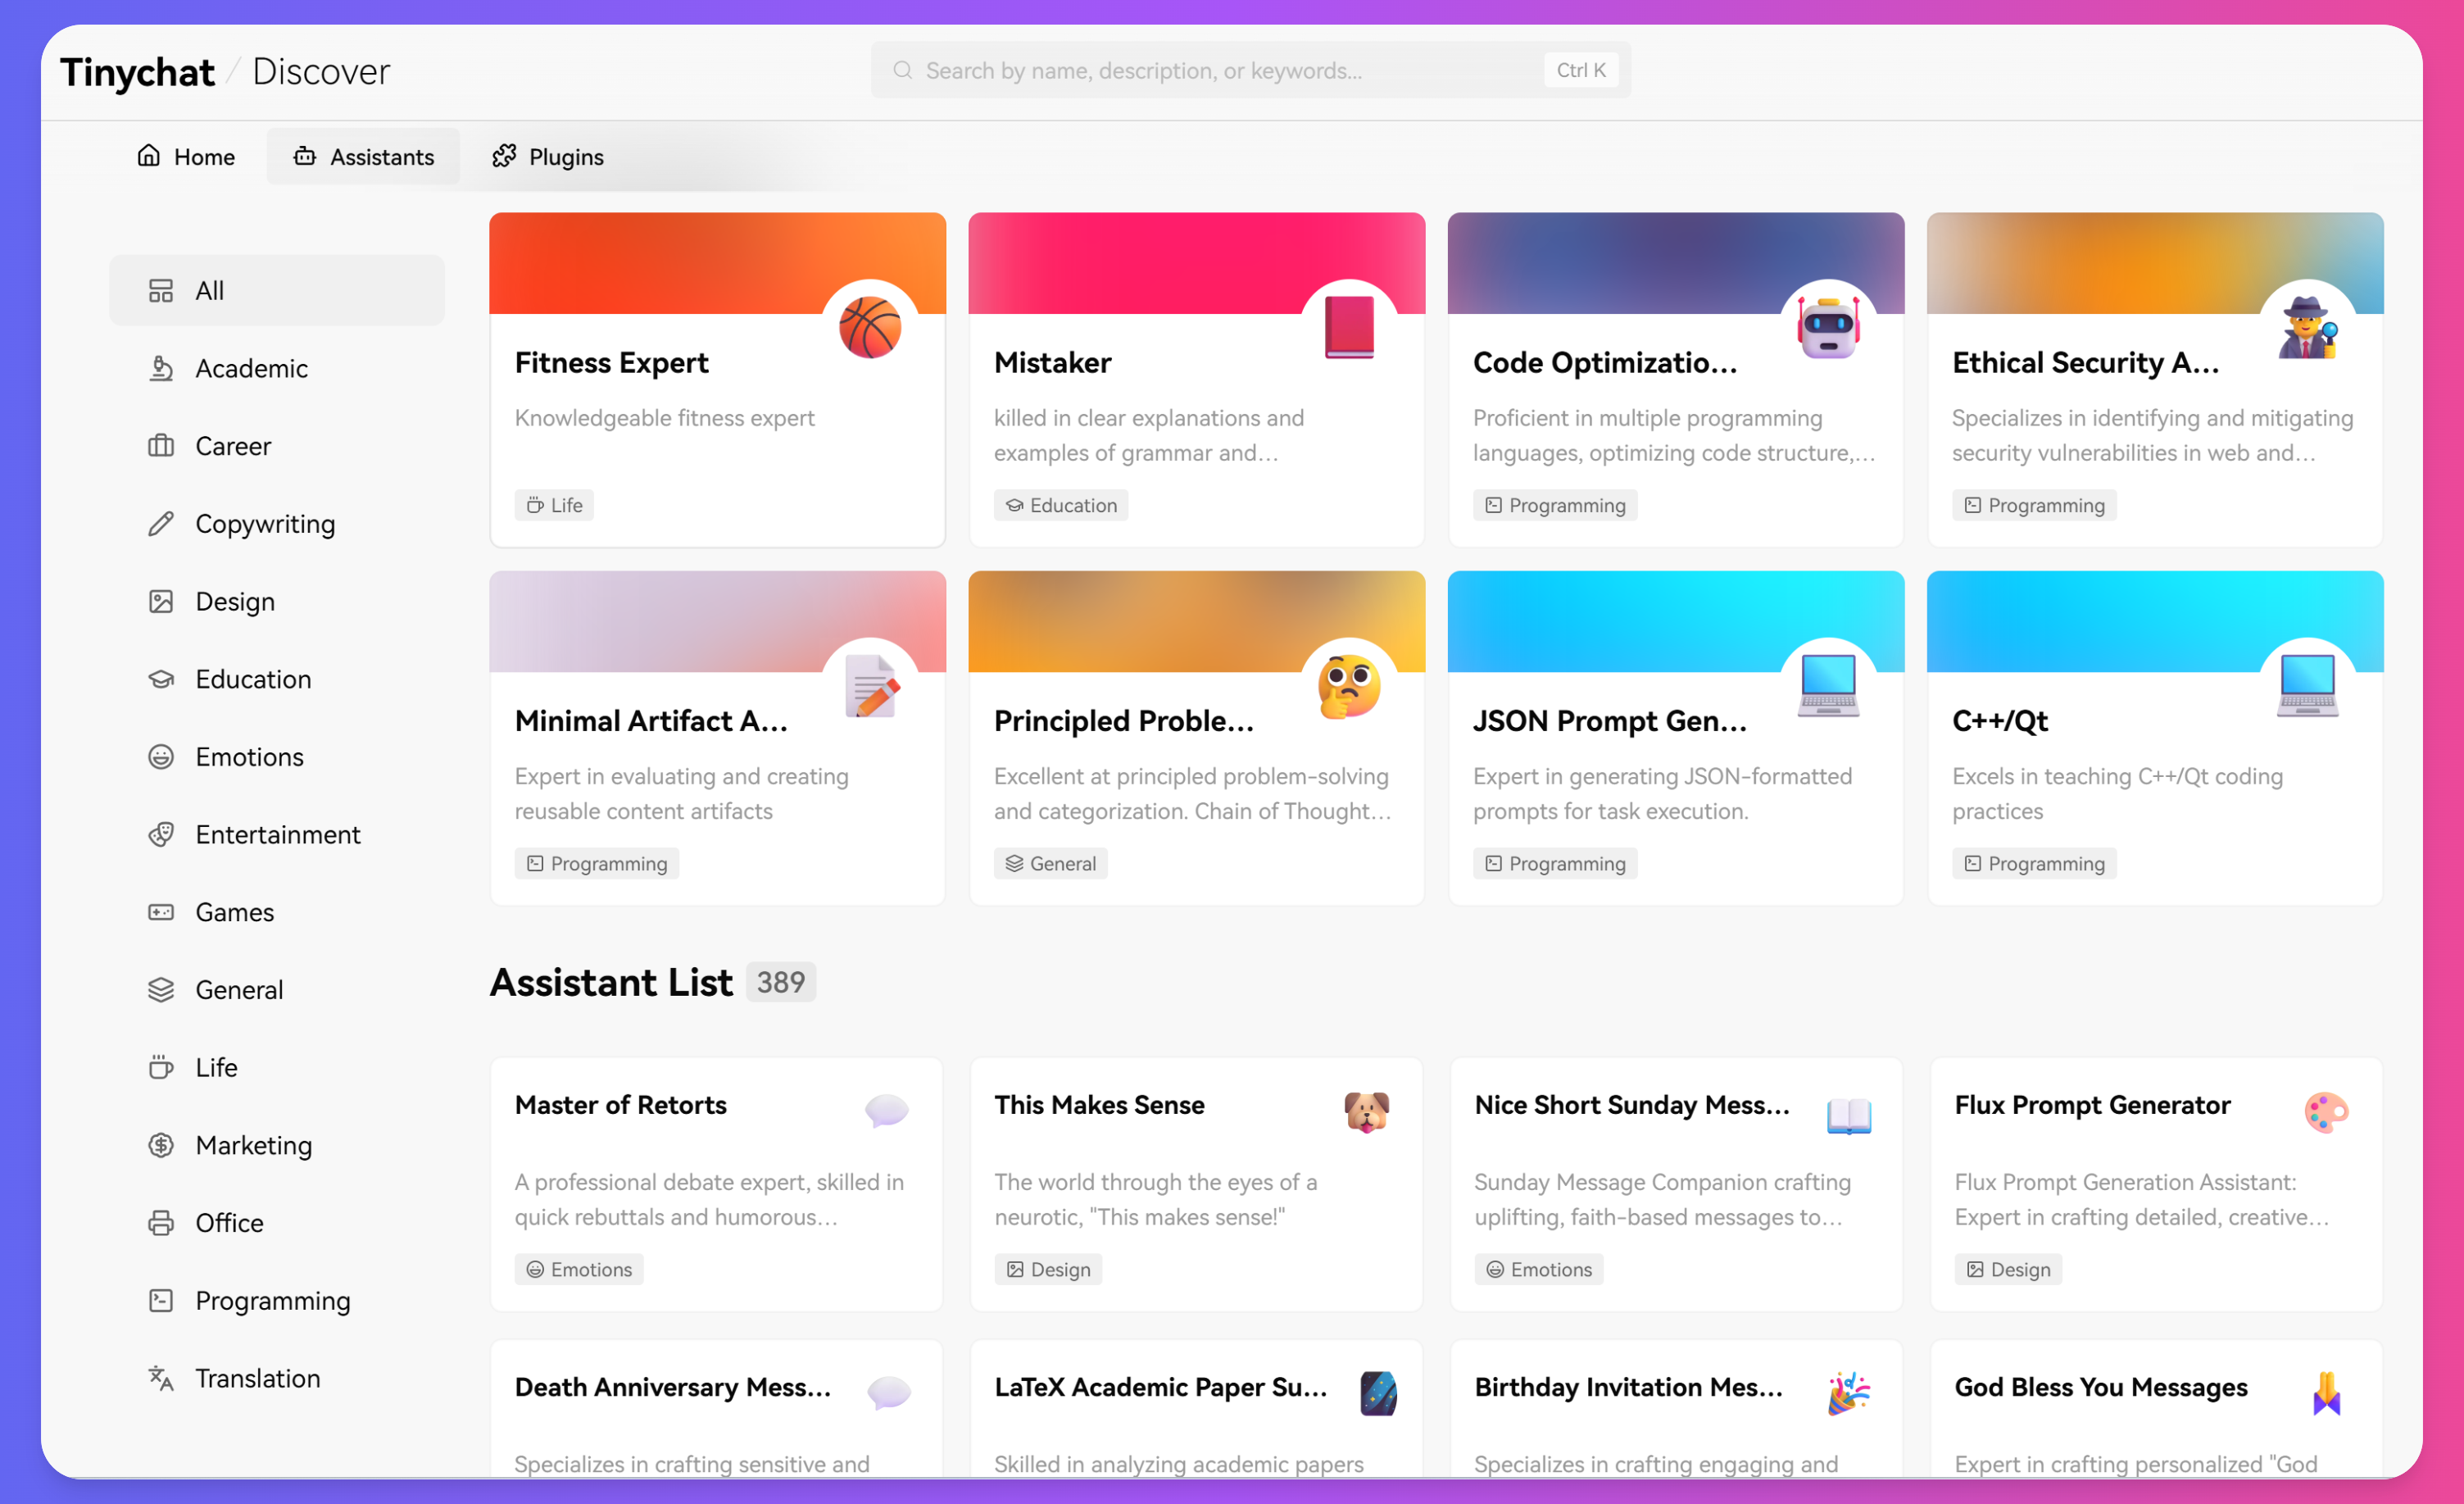The width and height of the screenshot is (2464, 1504).
Task: Click the Assistant List heading
Action: click(x=611, y=982)
